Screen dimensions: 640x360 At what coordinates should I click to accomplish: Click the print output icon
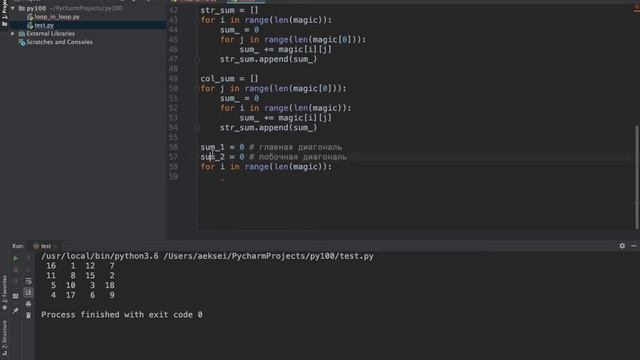pos(28,304)
